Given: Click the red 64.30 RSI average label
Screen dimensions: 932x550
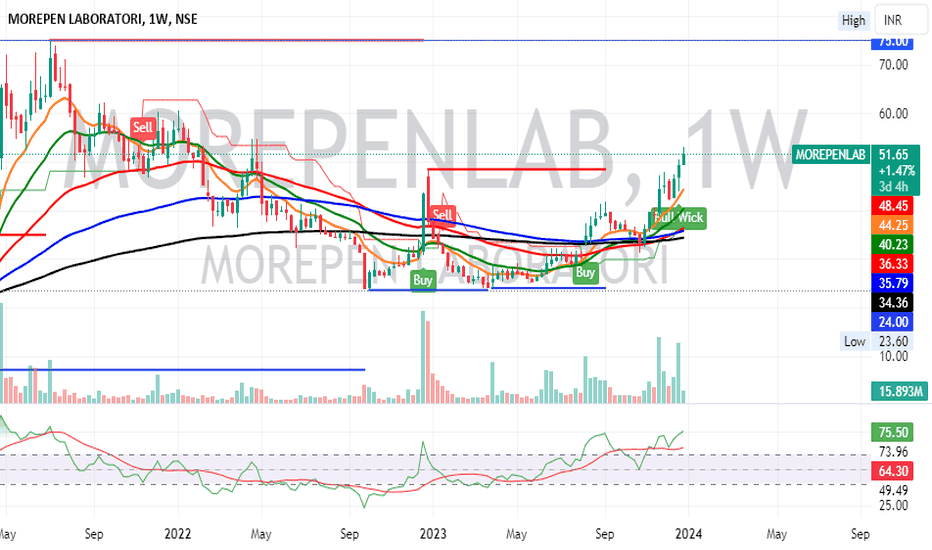Looking at the screenshot, I should pyautogui.click(x=893, y=471).
